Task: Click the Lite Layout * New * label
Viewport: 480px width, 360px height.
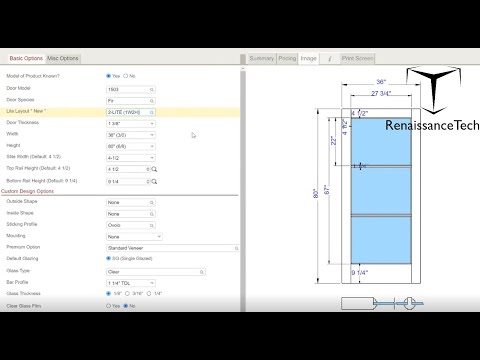Action: click(26, 111)
